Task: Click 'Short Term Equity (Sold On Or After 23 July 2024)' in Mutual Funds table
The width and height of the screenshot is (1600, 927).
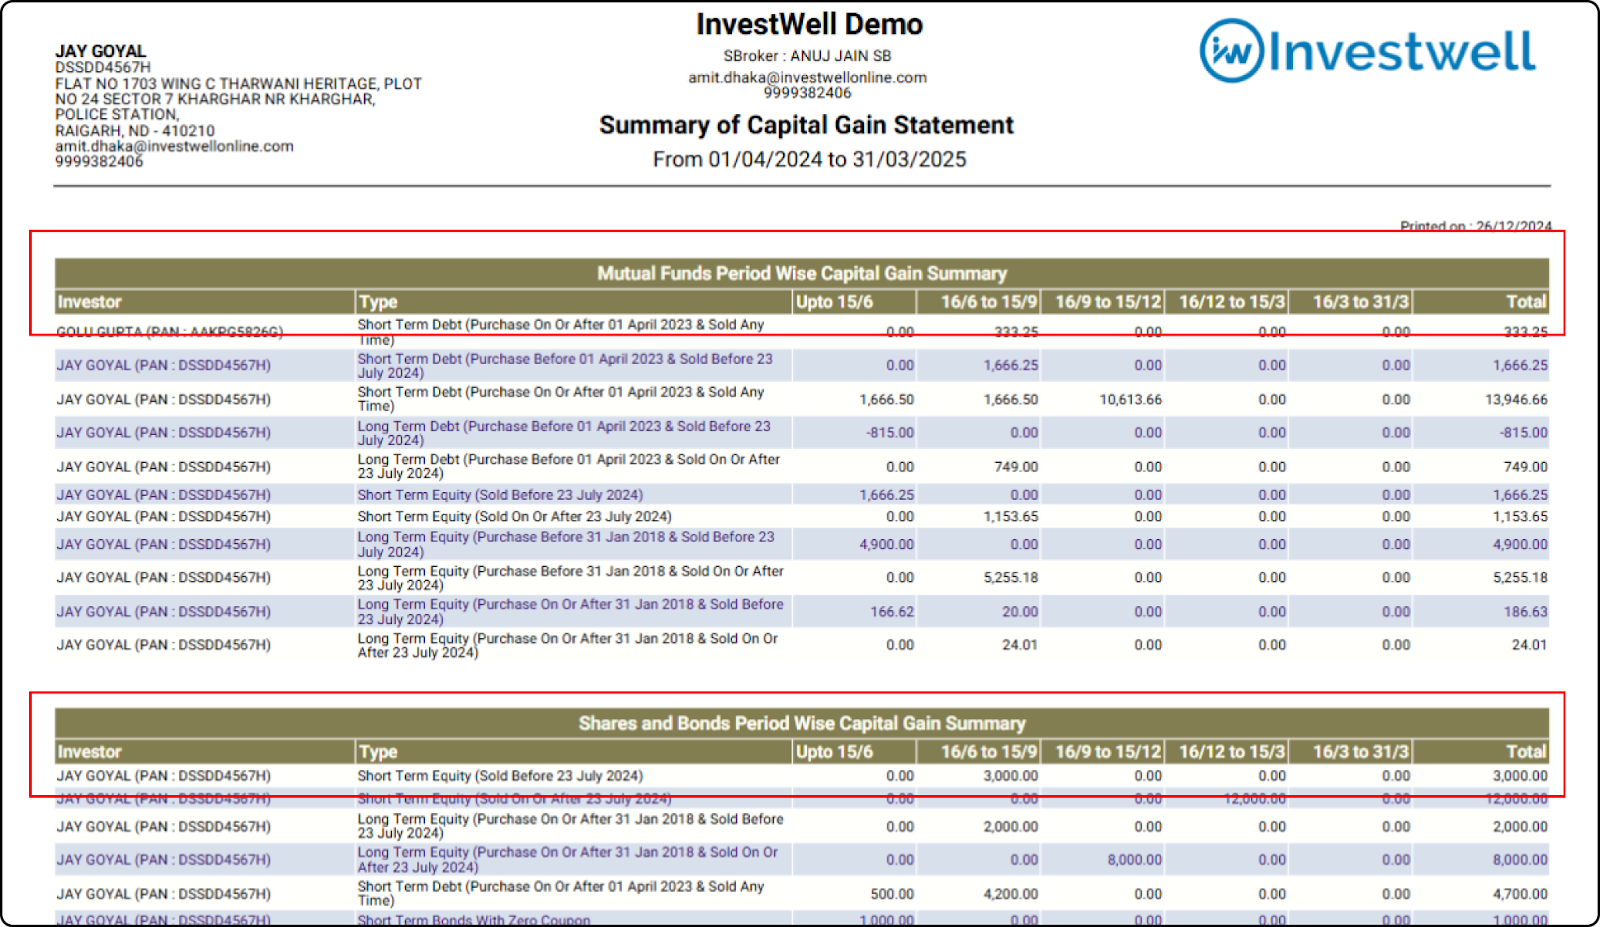Action: (x=514, y=517)
